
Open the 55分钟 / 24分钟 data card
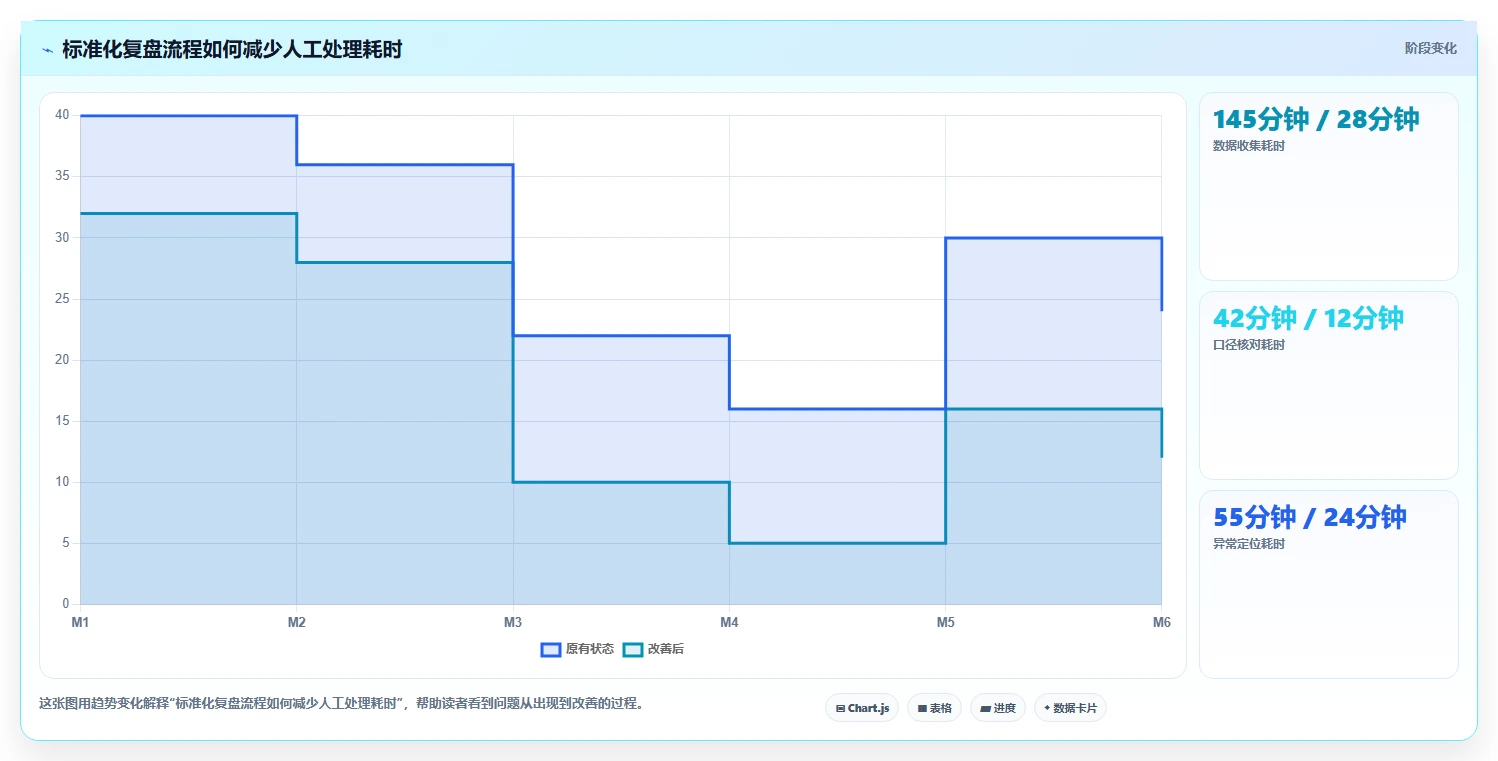pos(1329,584)
